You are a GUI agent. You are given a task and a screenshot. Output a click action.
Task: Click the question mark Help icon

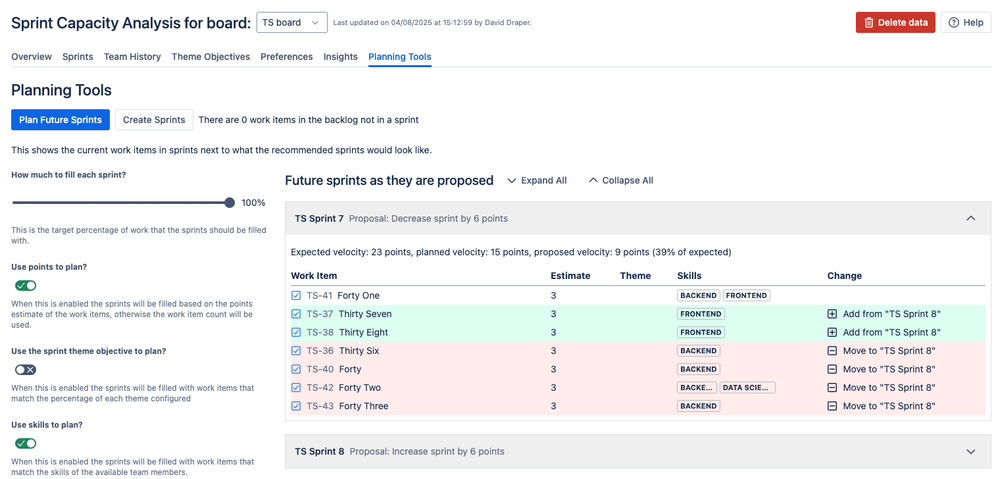(x=954, y=23)
